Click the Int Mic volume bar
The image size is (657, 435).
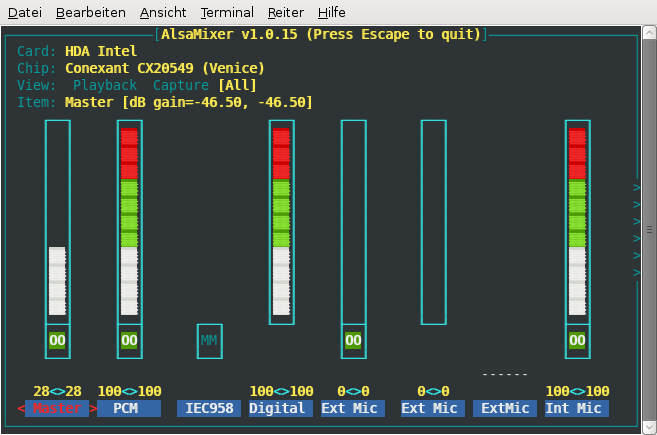click(x=577, y=222)
